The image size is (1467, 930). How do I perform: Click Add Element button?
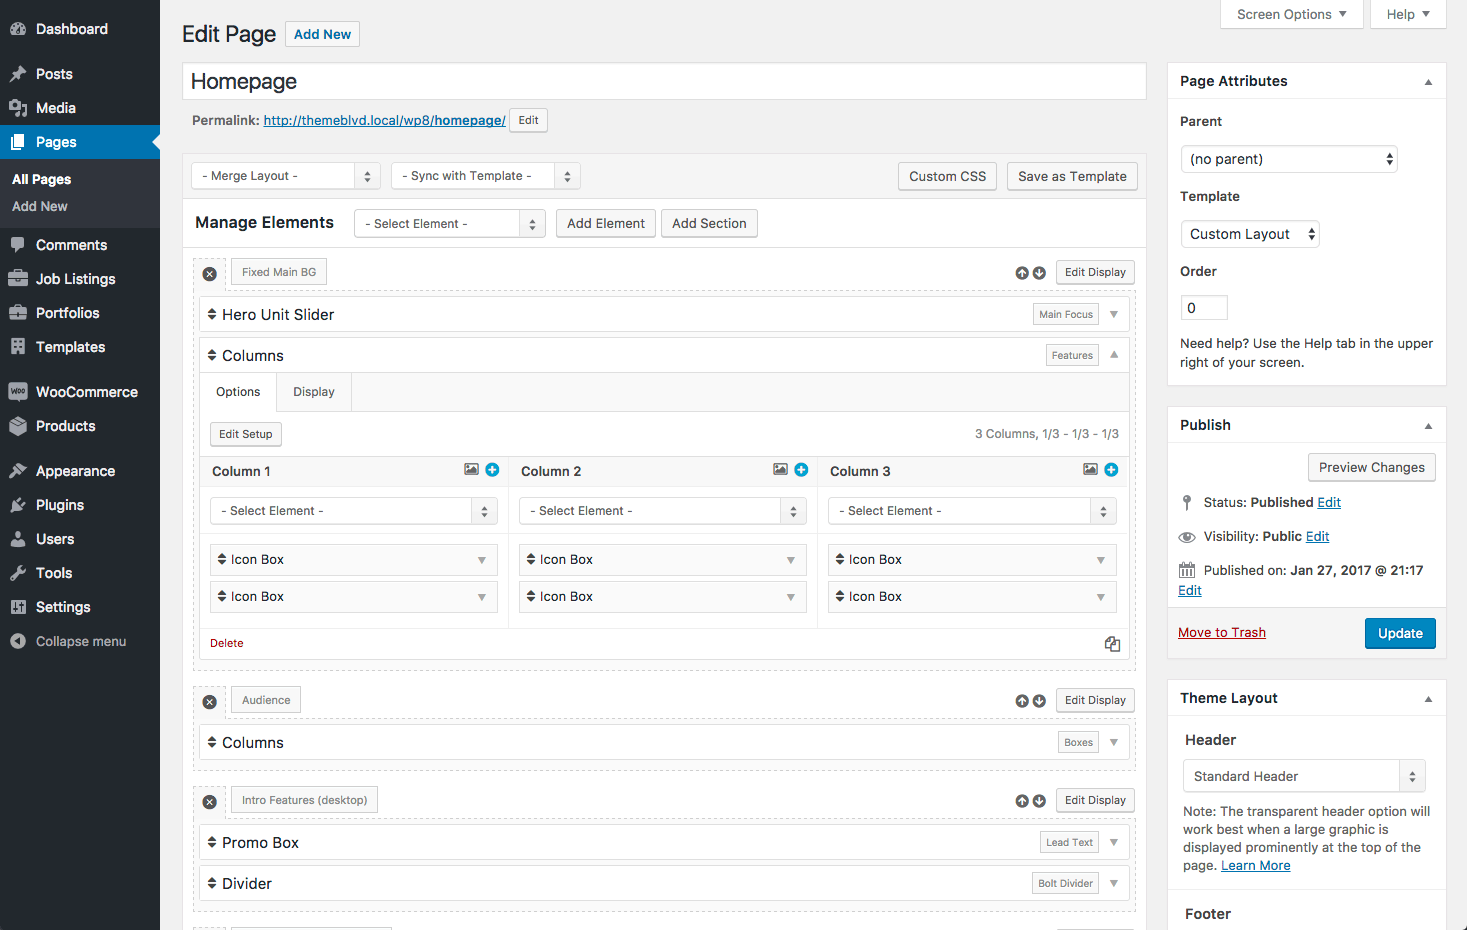606,223
